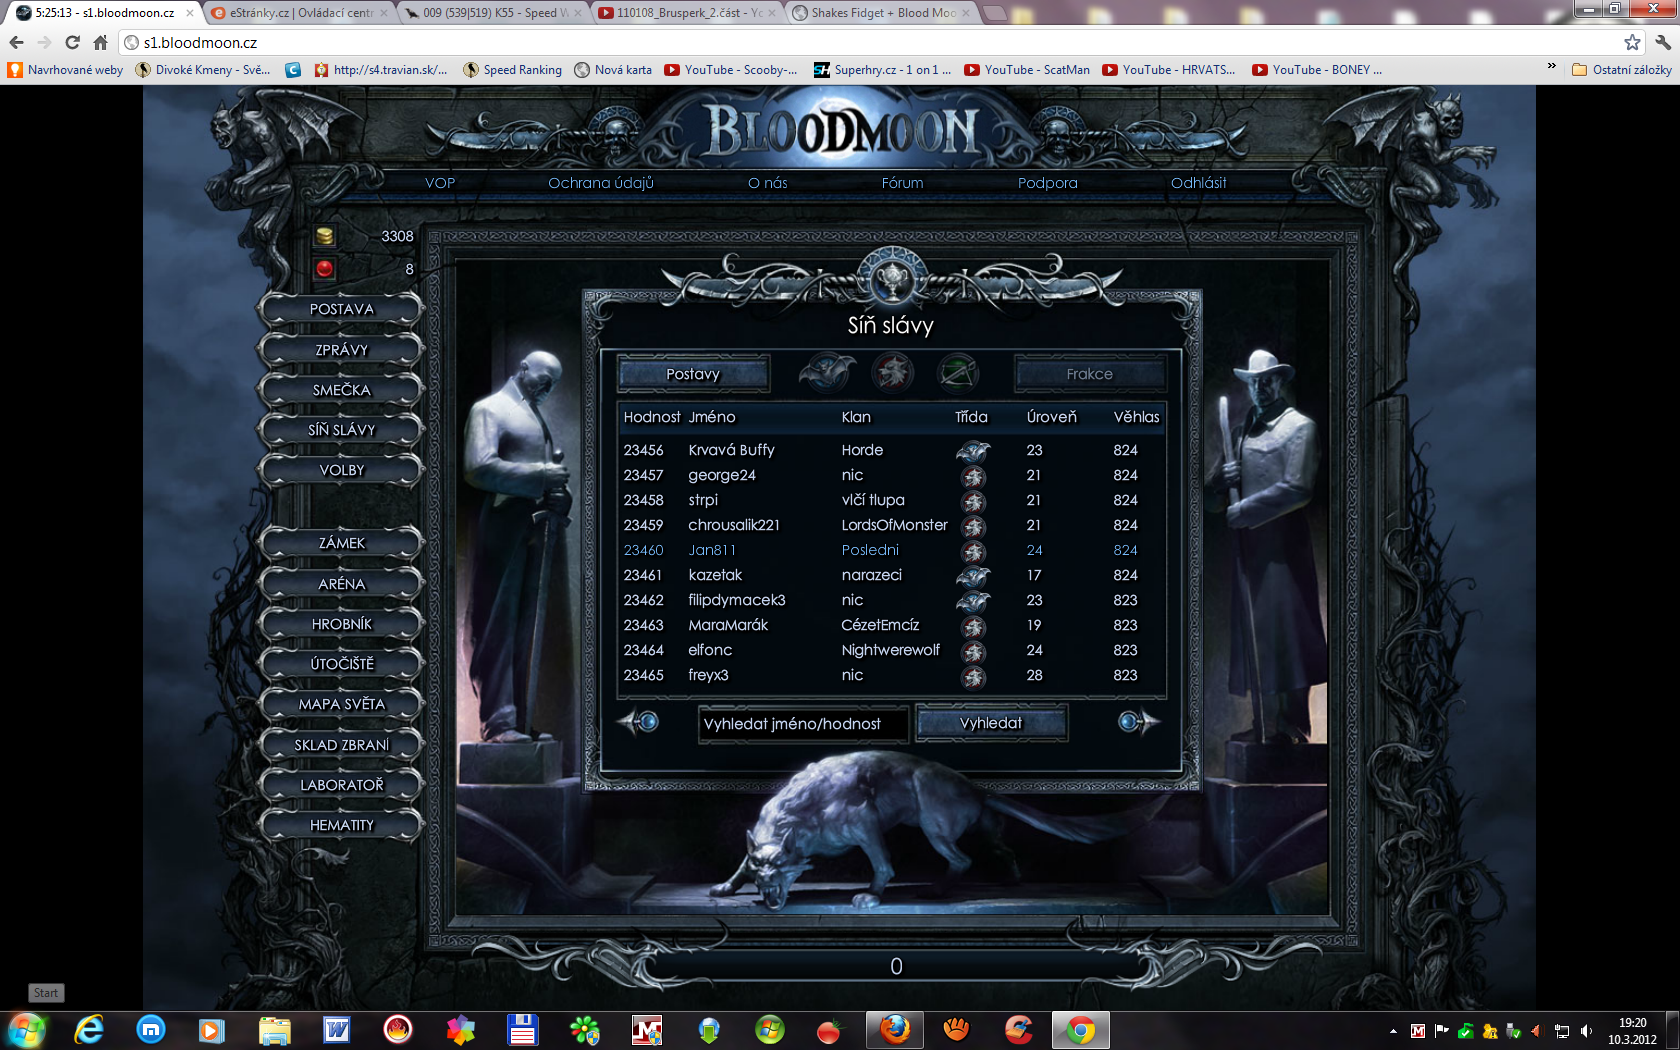Go to ZÁMEK section
Image resolution: width=1680 pixels, height=1050 pixels.
click(x=341, y=543)
